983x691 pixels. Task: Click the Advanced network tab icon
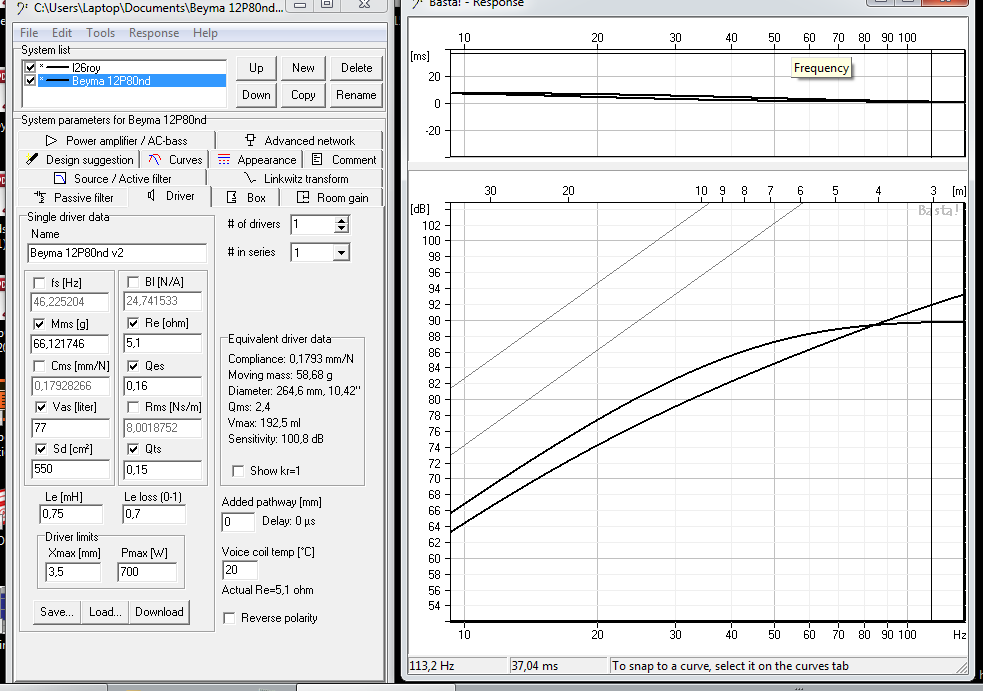[x=249, y=141]
